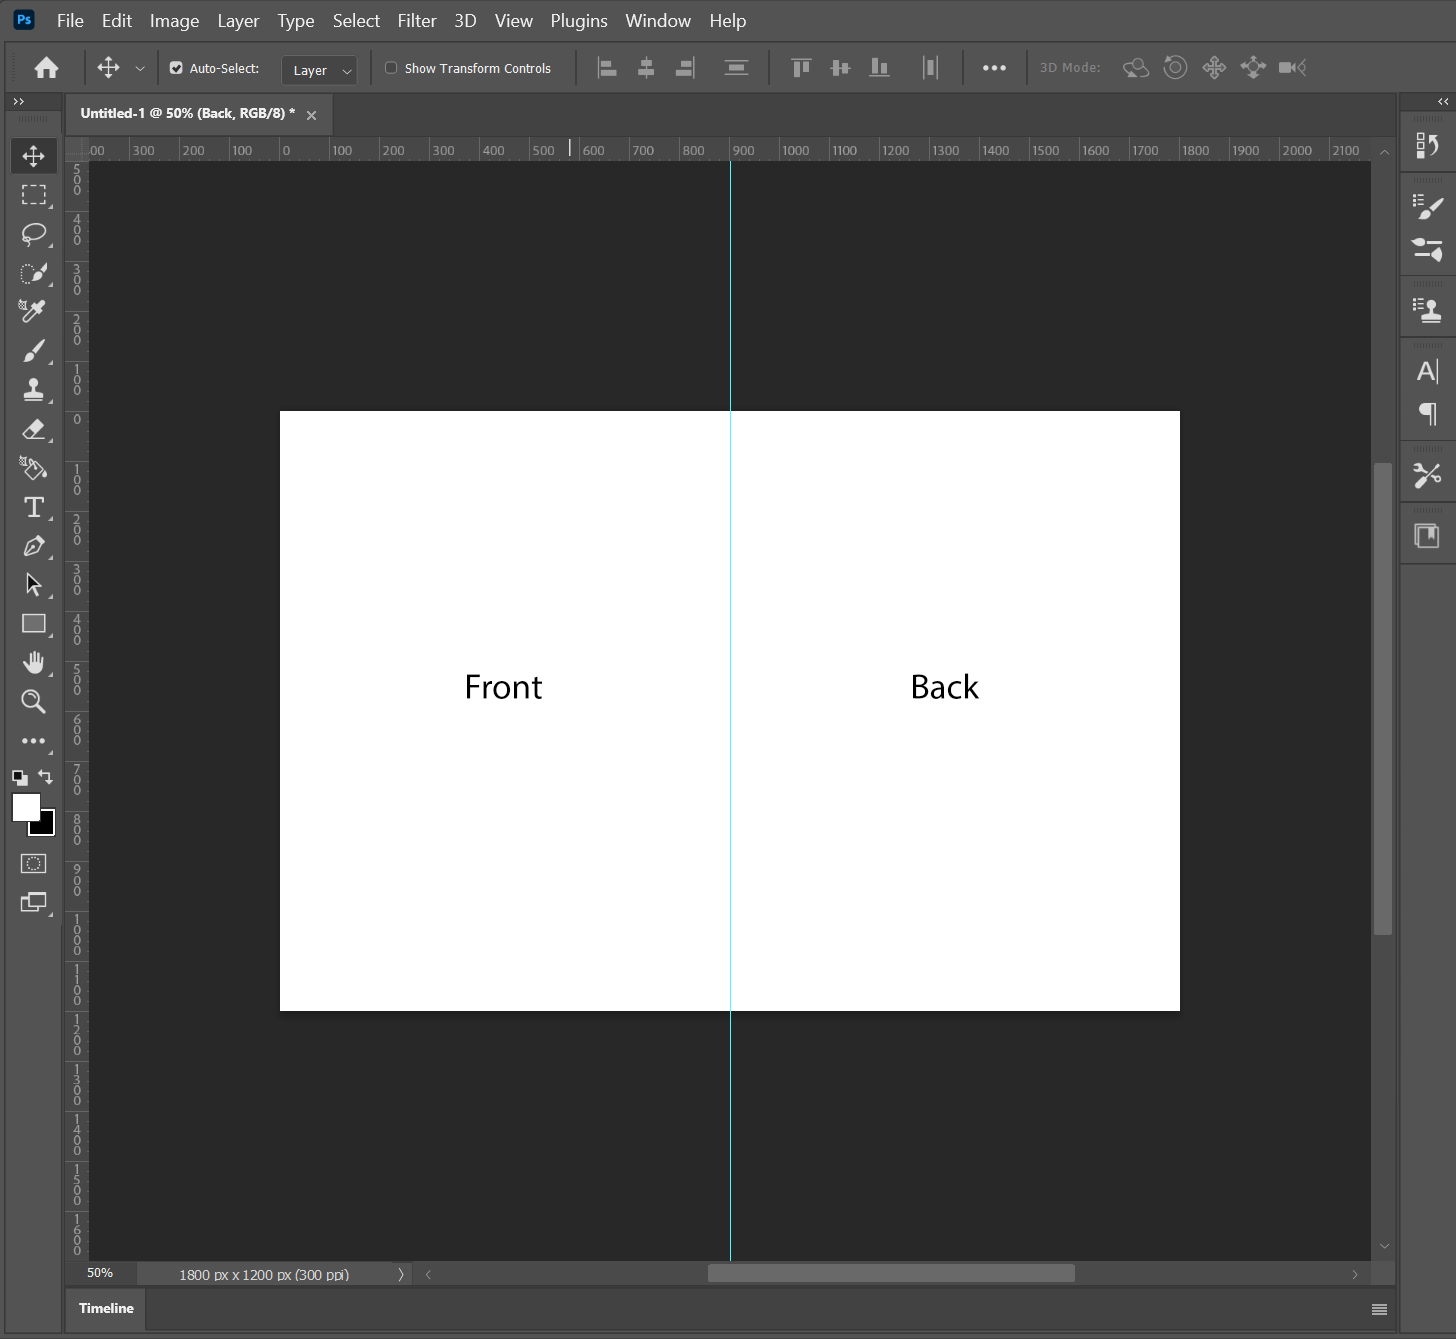Open the History panel
Image resolution: width=1456 pixels, height=1339 pixels.
click(x=1427, y=143)
